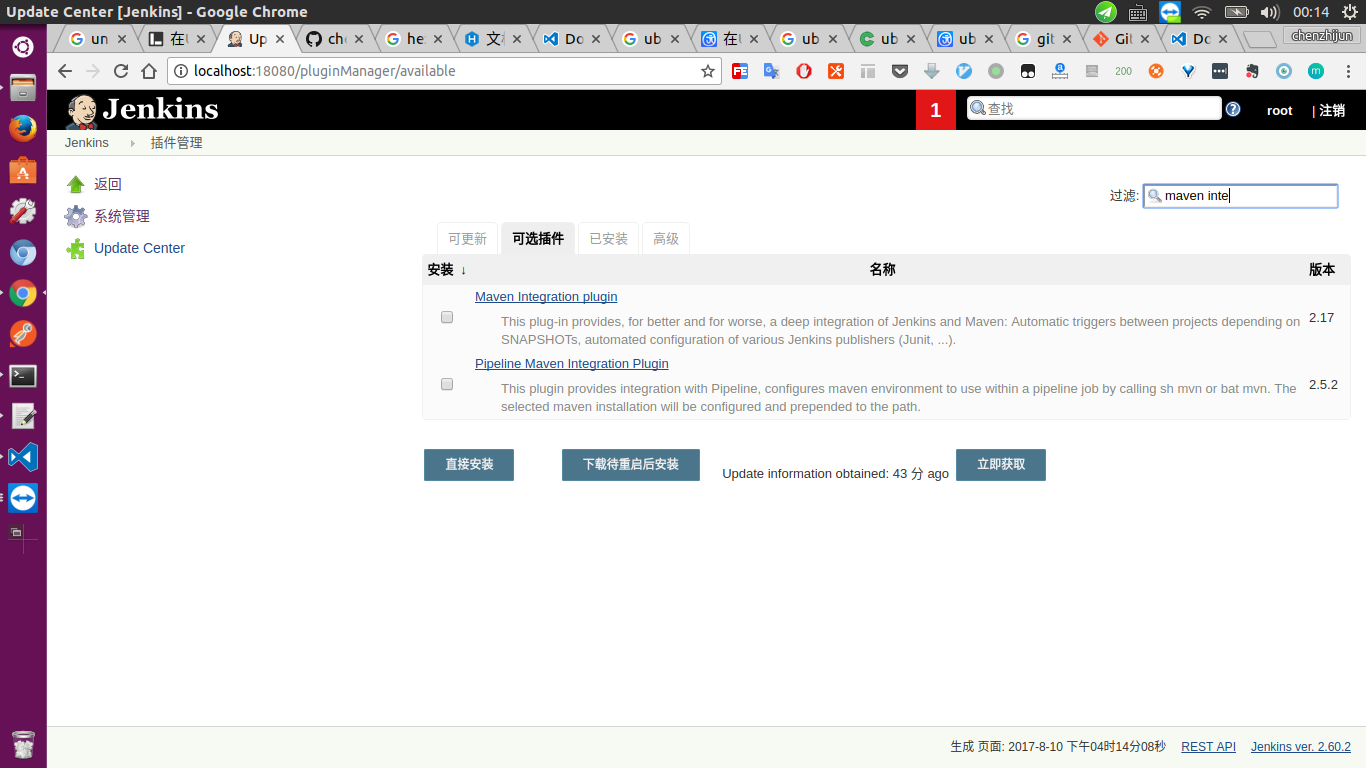Open the Maven Integration plugin link
This screenshot has height=768, width=1366.
pyautogui.click(x=546, y=297)
